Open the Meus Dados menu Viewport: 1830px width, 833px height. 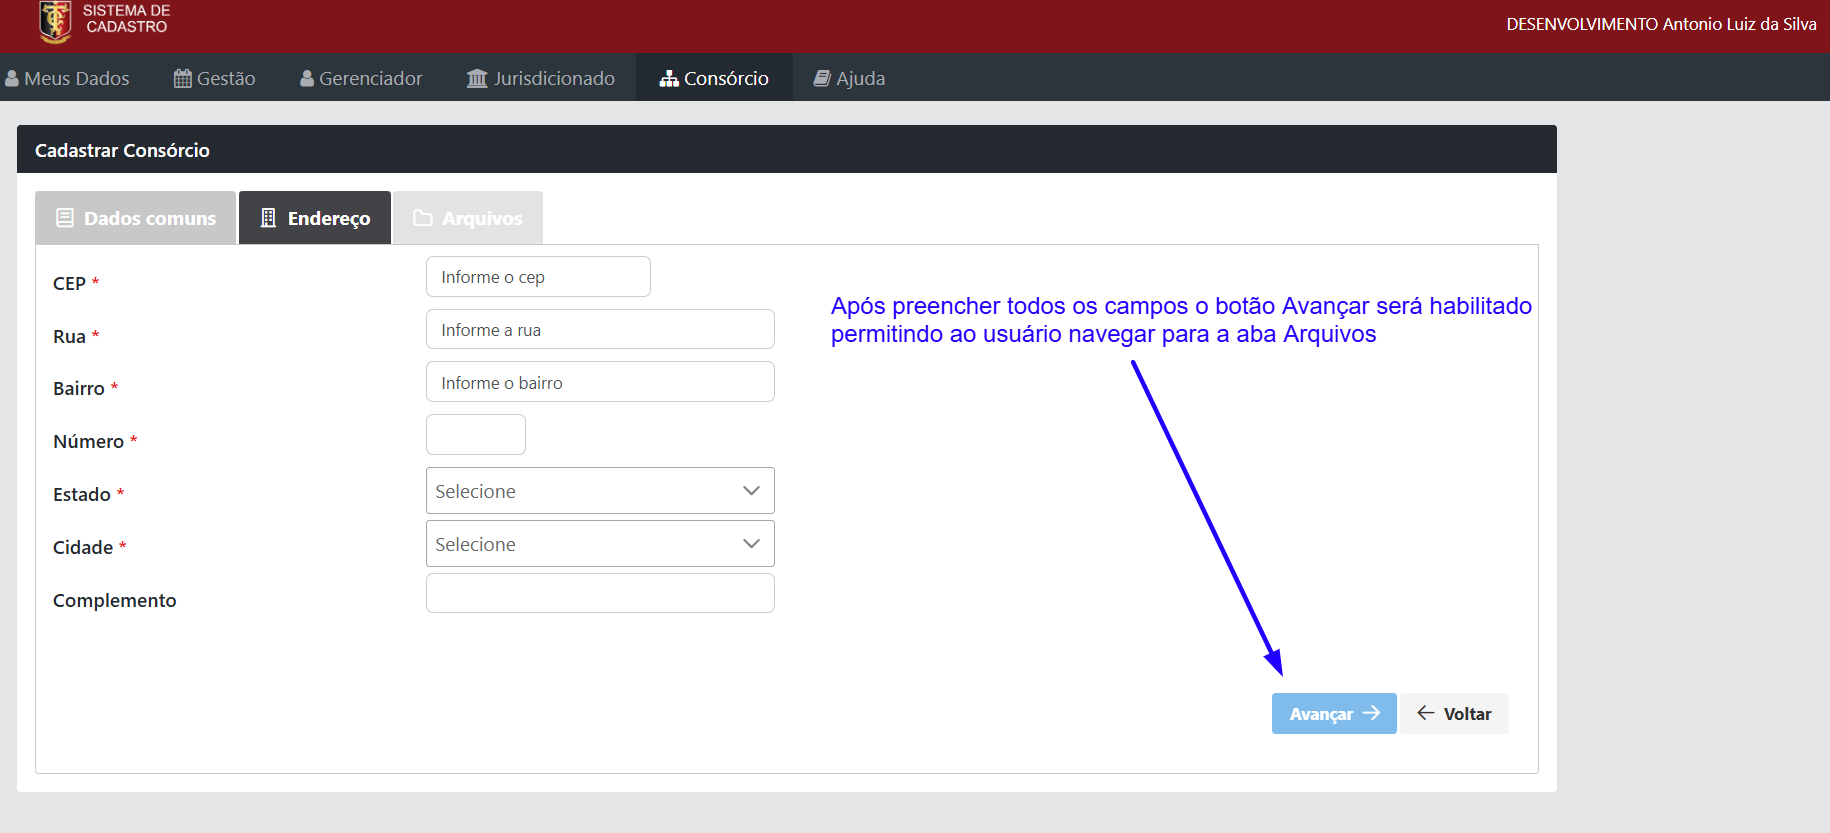[x=67, y=78]
